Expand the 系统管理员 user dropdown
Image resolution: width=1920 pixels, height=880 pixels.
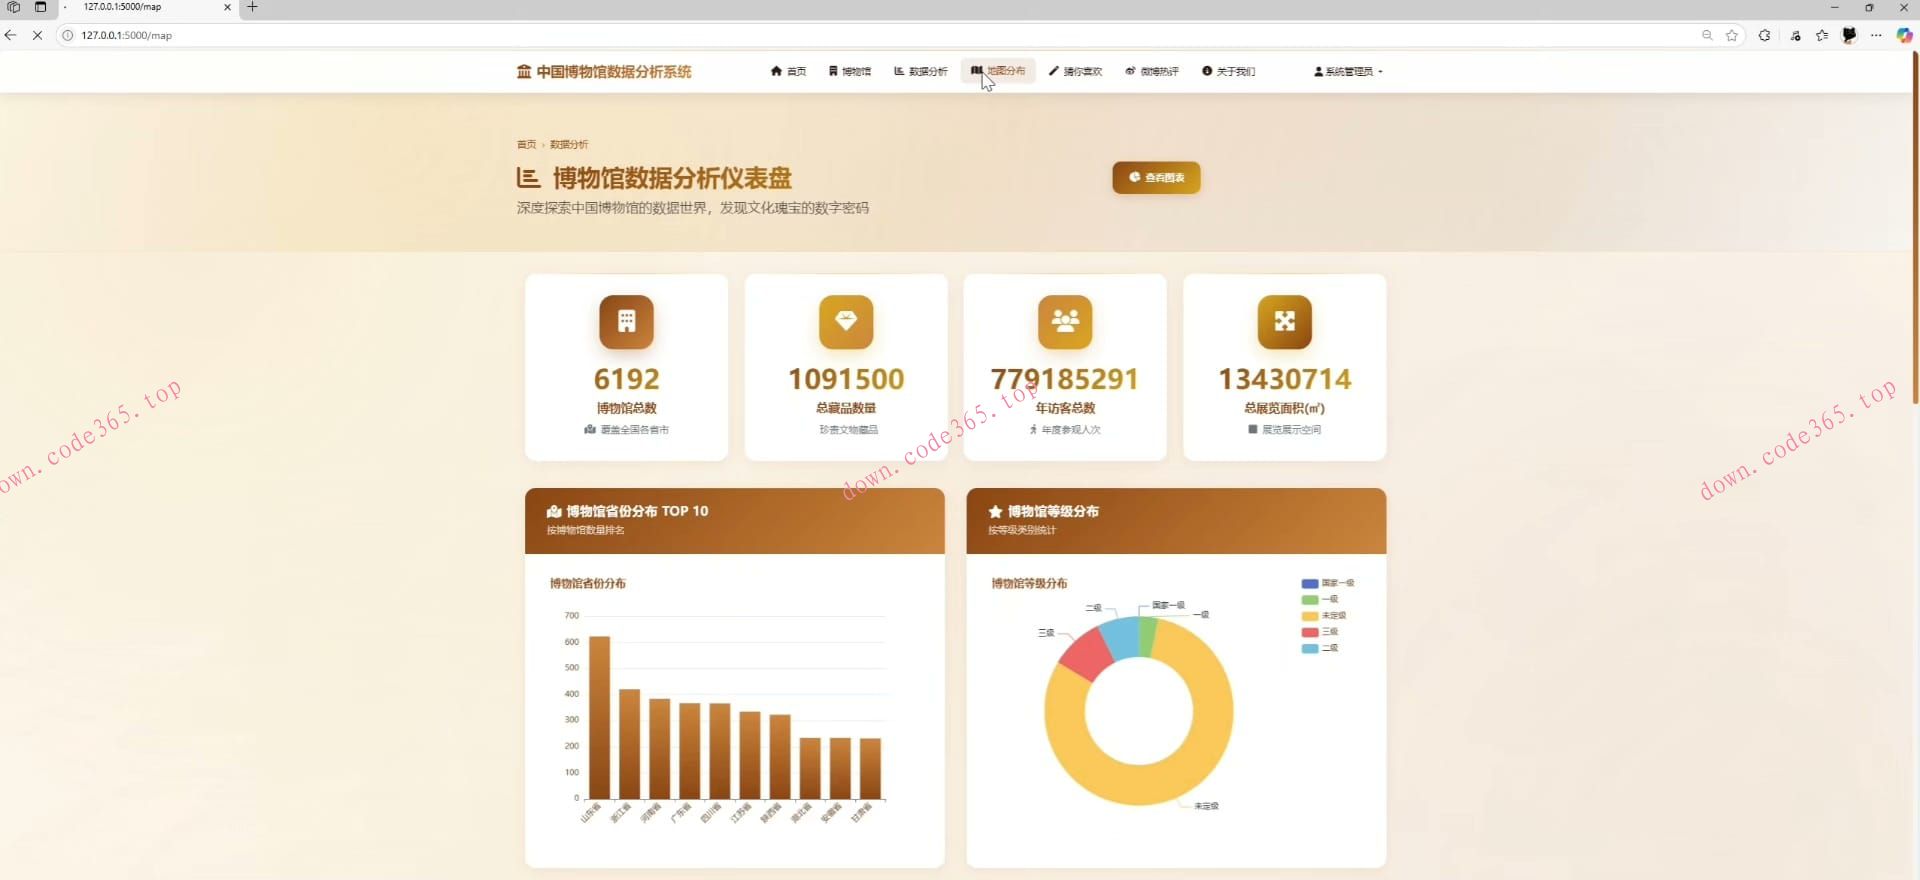tap(1348, 72)
